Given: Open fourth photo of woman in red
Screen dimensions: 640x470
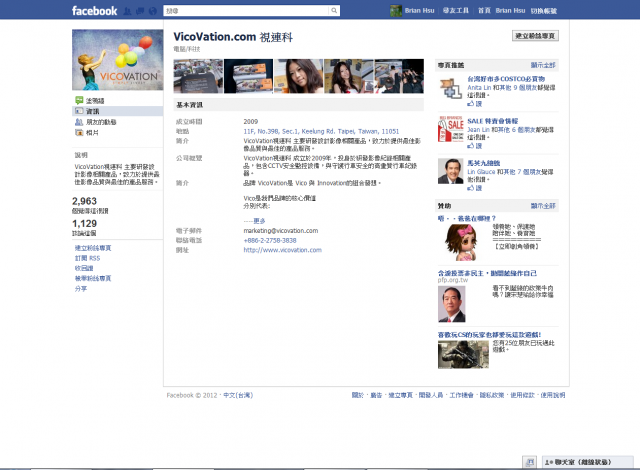Looking at the screenshot, I should click(x=349, y=76).
